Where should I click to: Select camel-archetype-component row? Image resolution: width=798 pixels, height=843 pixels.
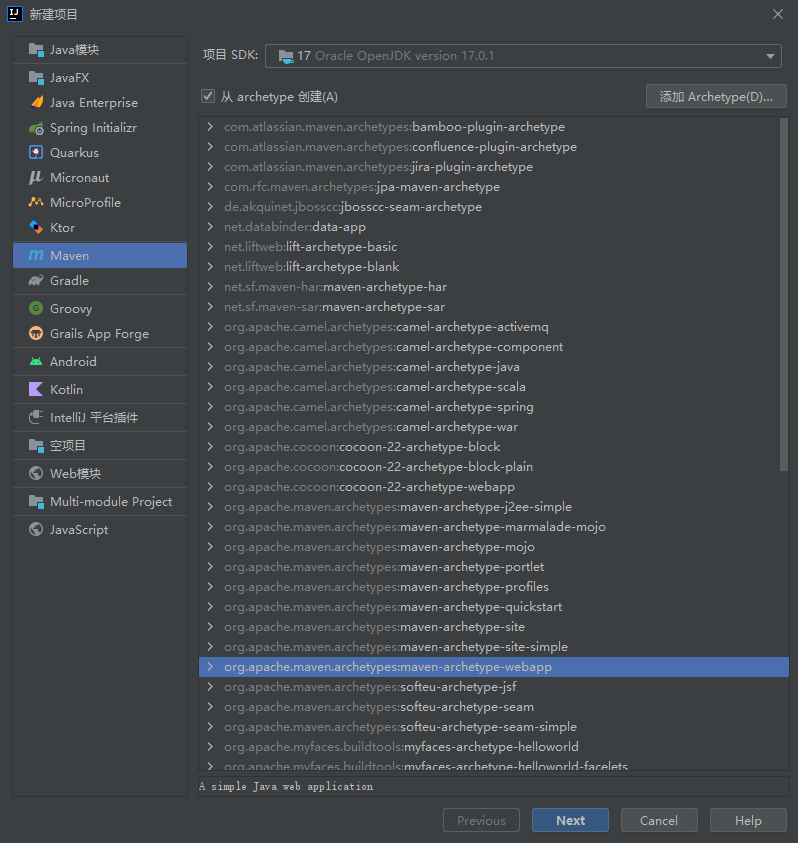click(x=489, y=347)
